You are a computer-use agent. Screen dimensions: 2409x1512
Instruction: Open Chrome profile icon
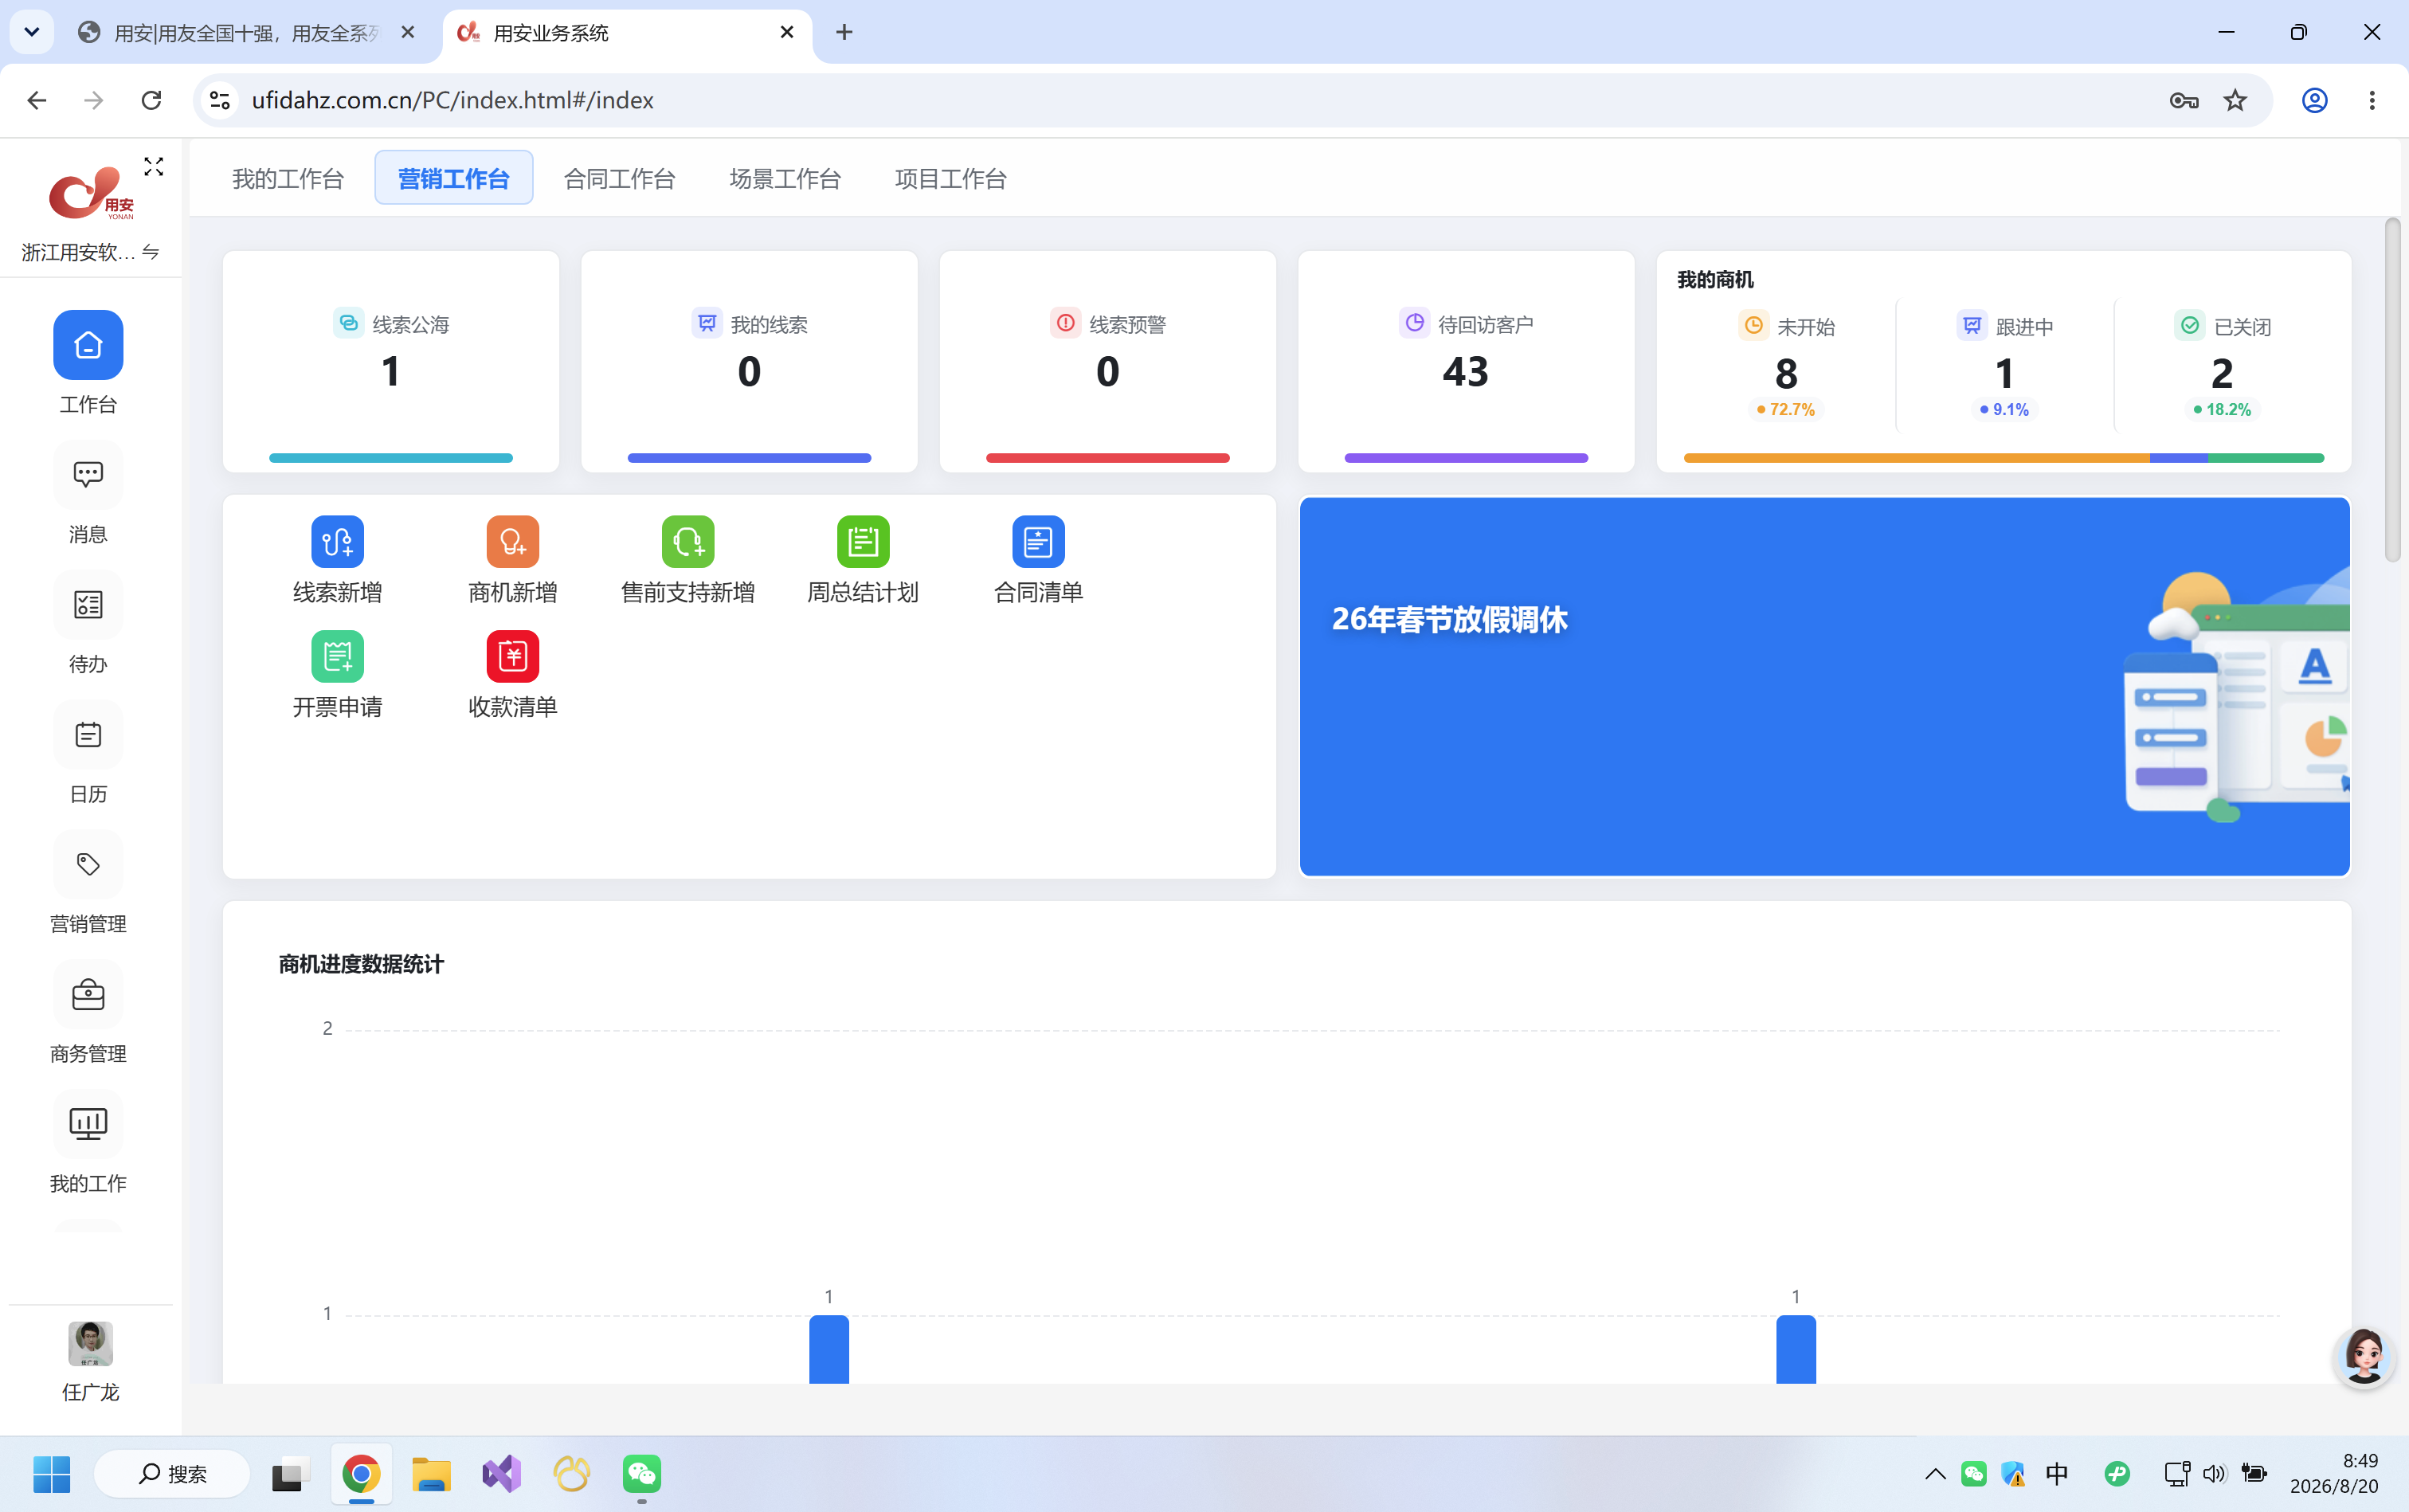[2314, 100]
